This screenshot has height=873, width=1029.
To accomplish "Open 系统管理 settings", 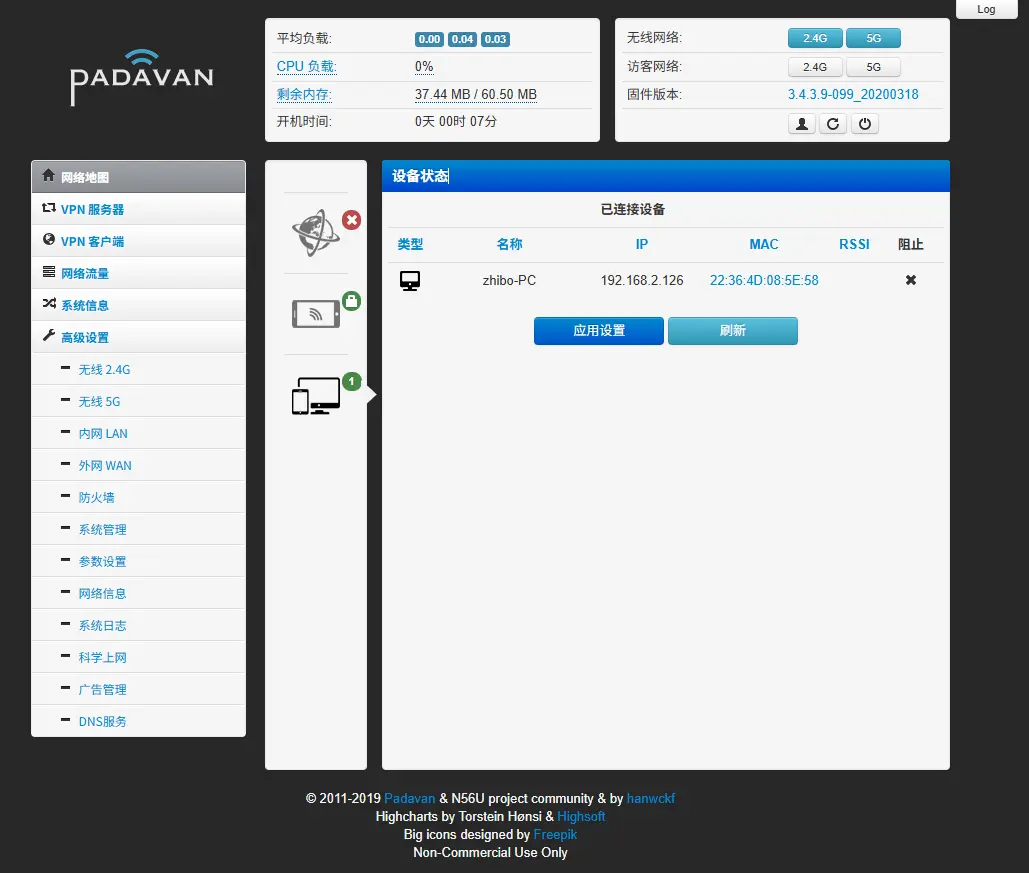I will (x=138, y=529).
